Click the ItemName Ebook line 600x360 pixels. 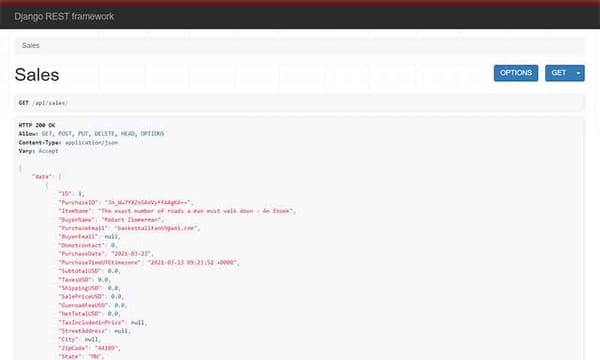[x=177, y=211]
